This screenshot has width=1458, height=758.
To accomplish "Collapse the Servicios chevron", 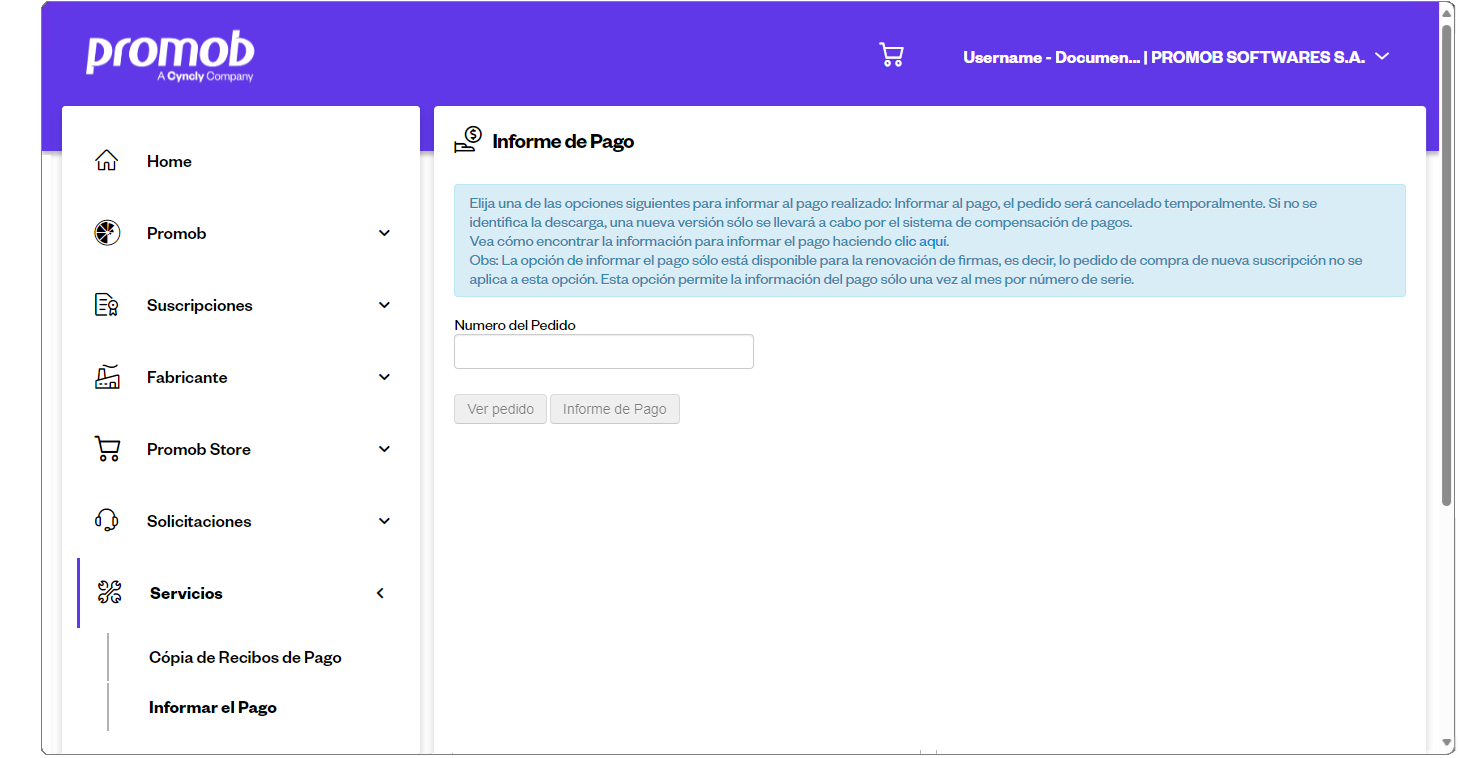I will point(380,593).
